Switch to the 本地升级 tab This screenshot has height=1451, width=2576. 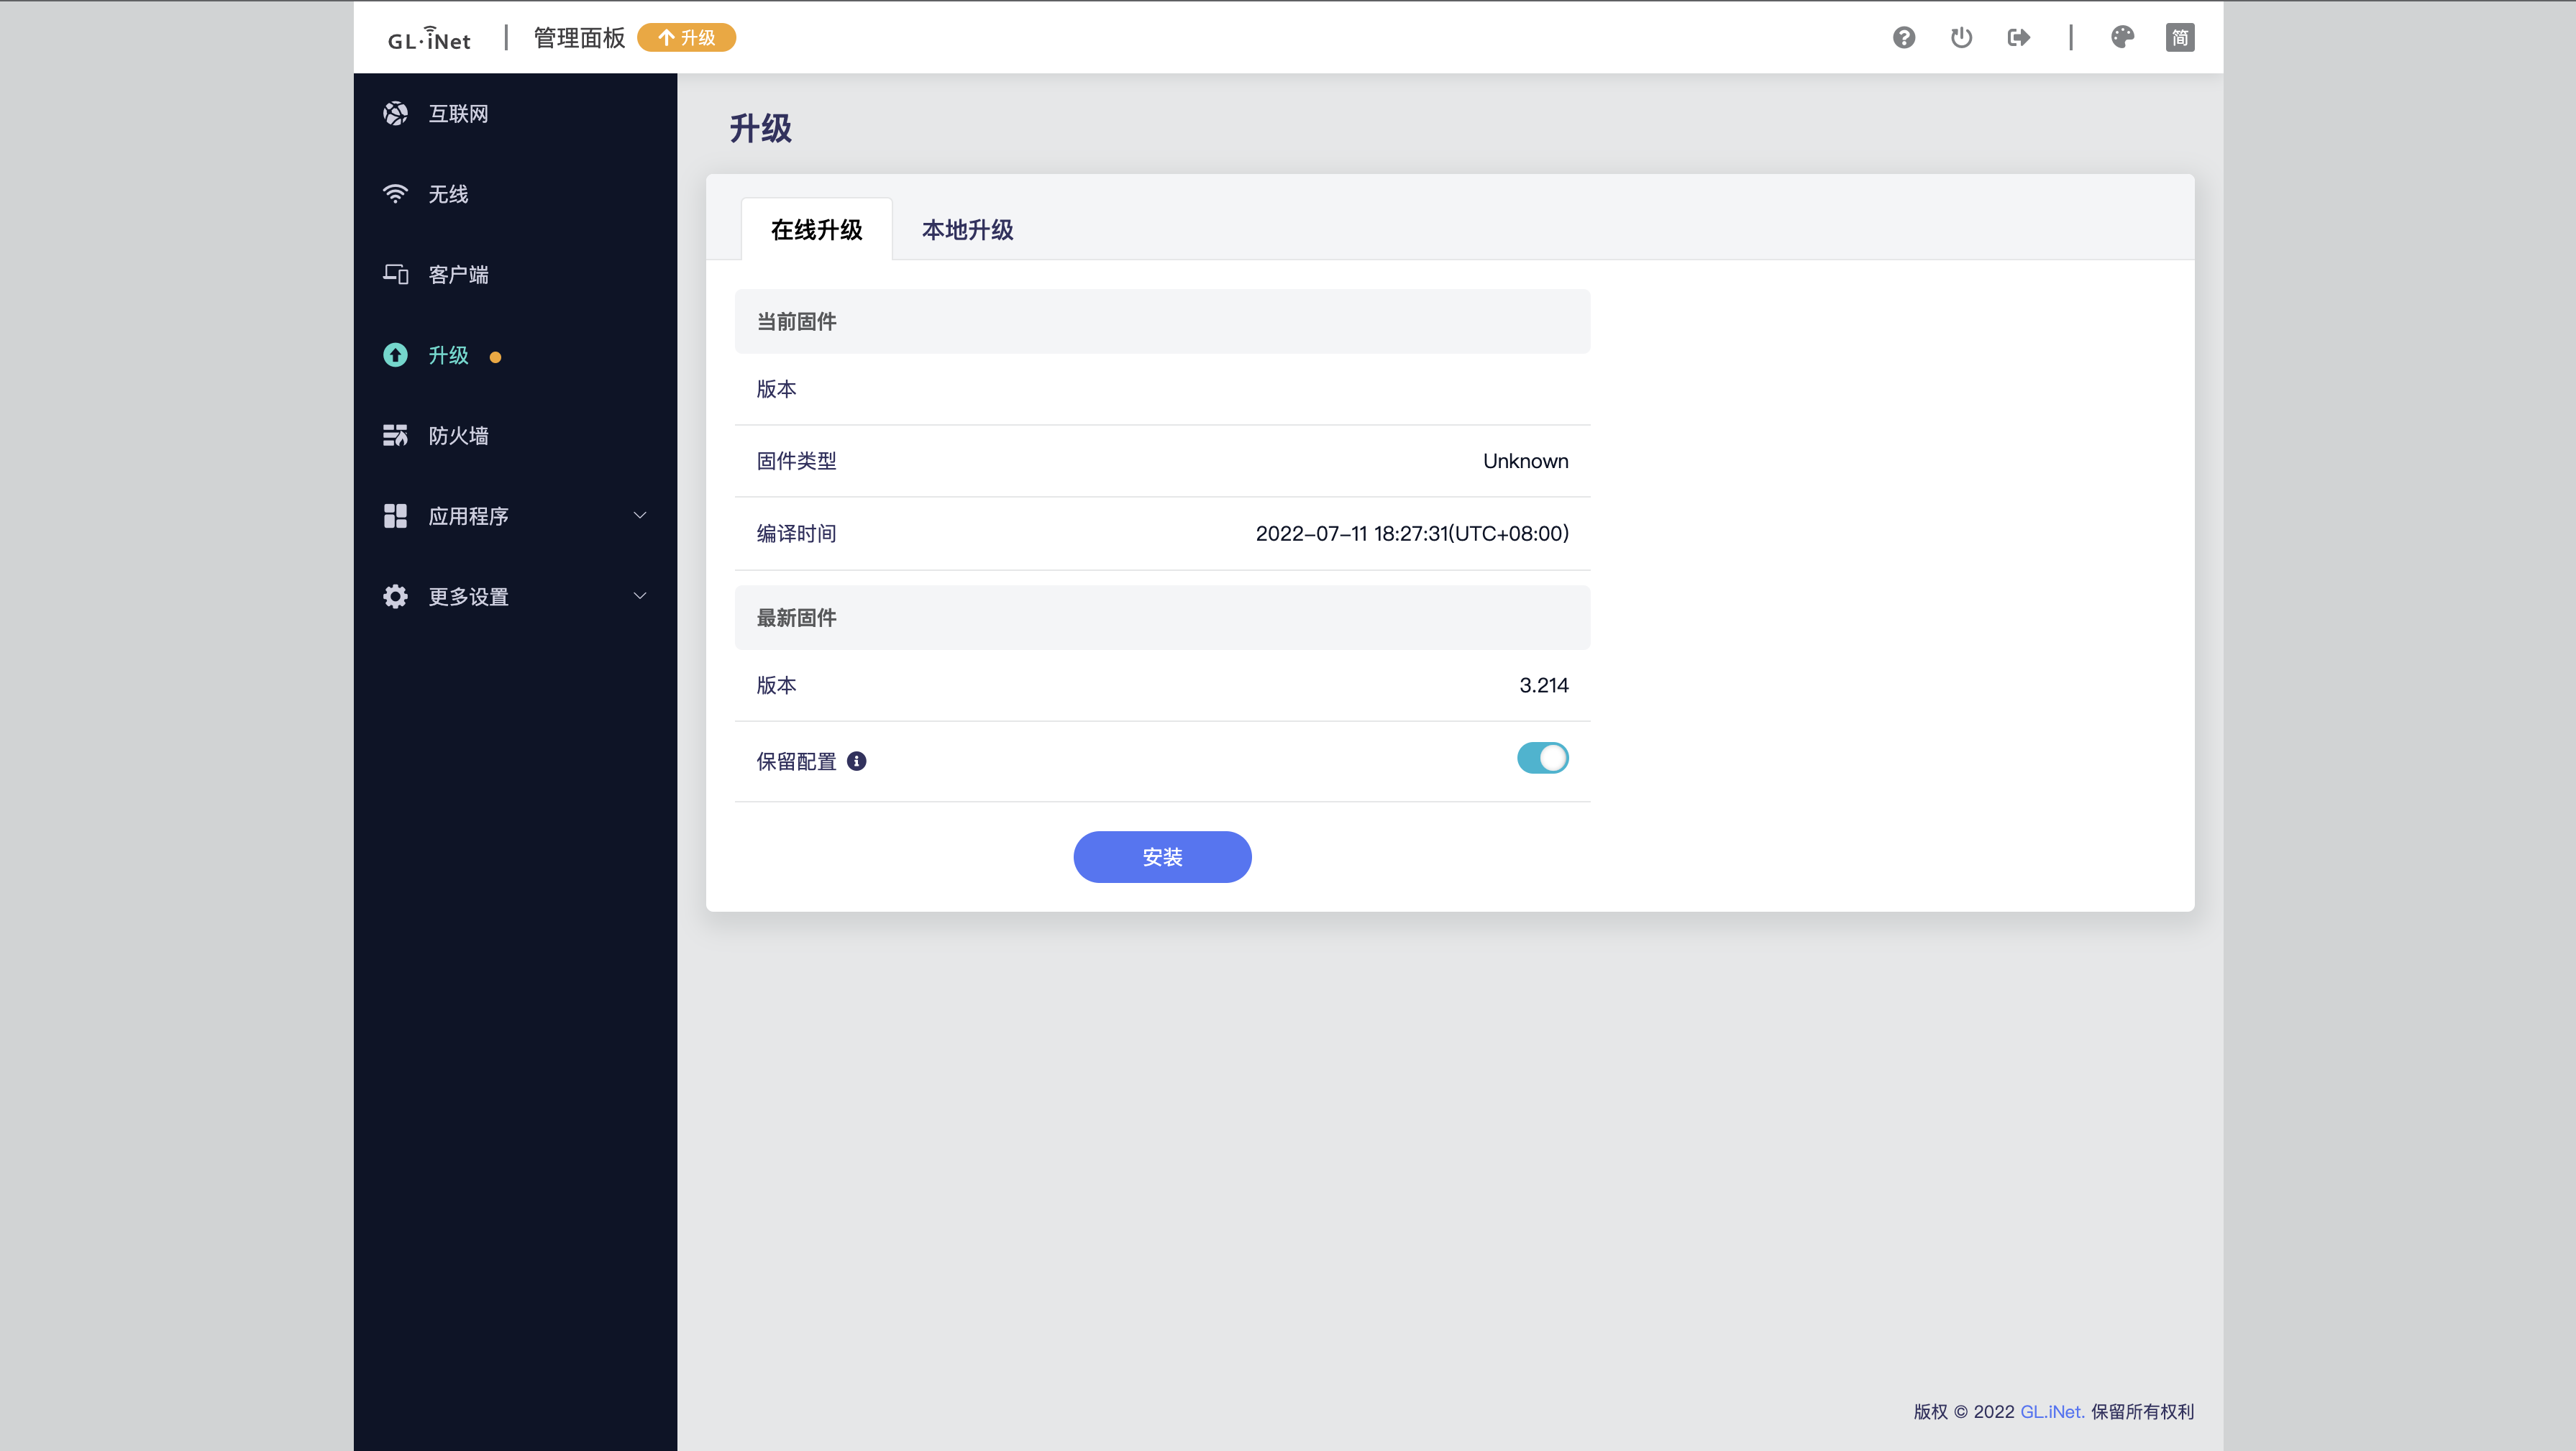[x=967, y=230]
